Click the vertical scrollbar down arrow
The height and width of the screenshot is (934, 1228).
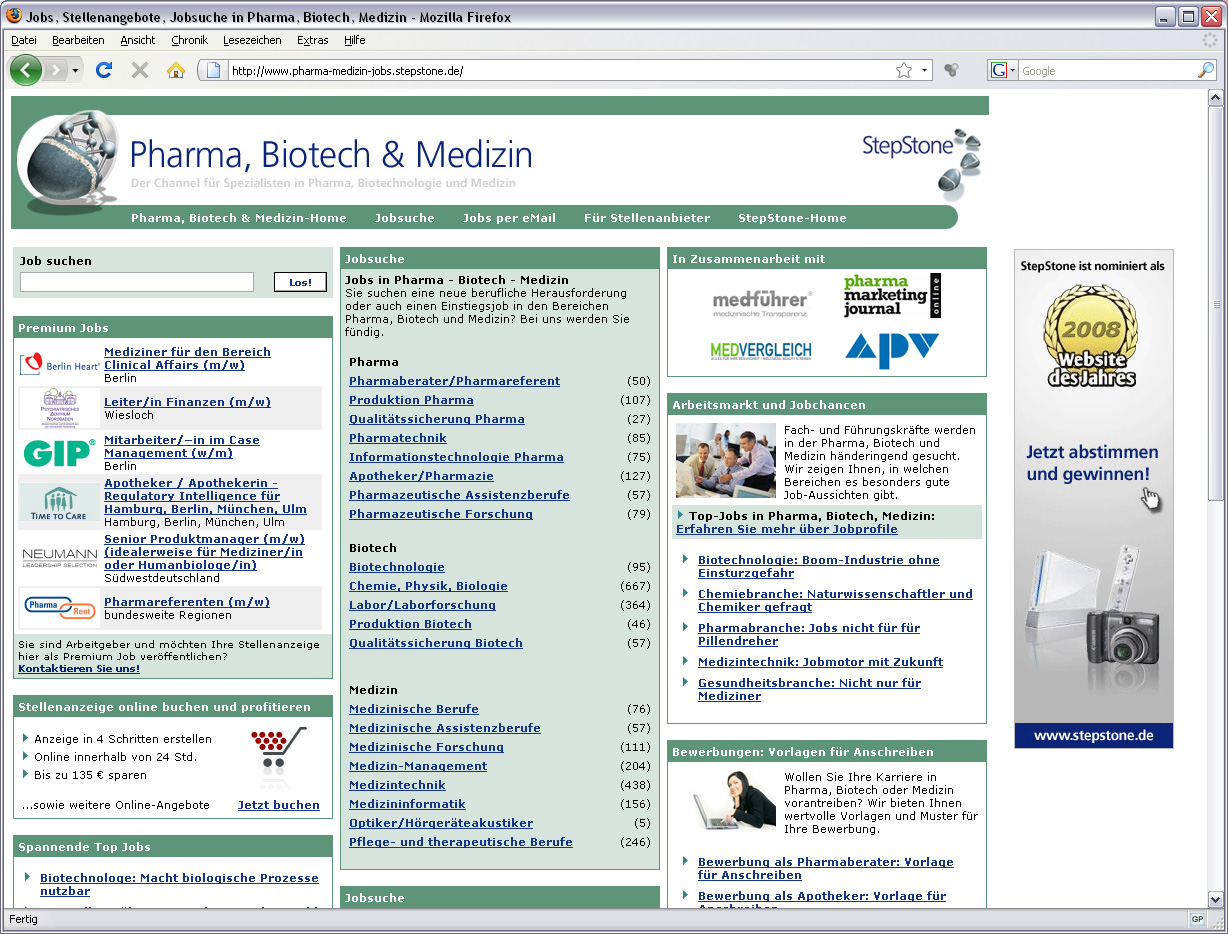click(1216, 899)
